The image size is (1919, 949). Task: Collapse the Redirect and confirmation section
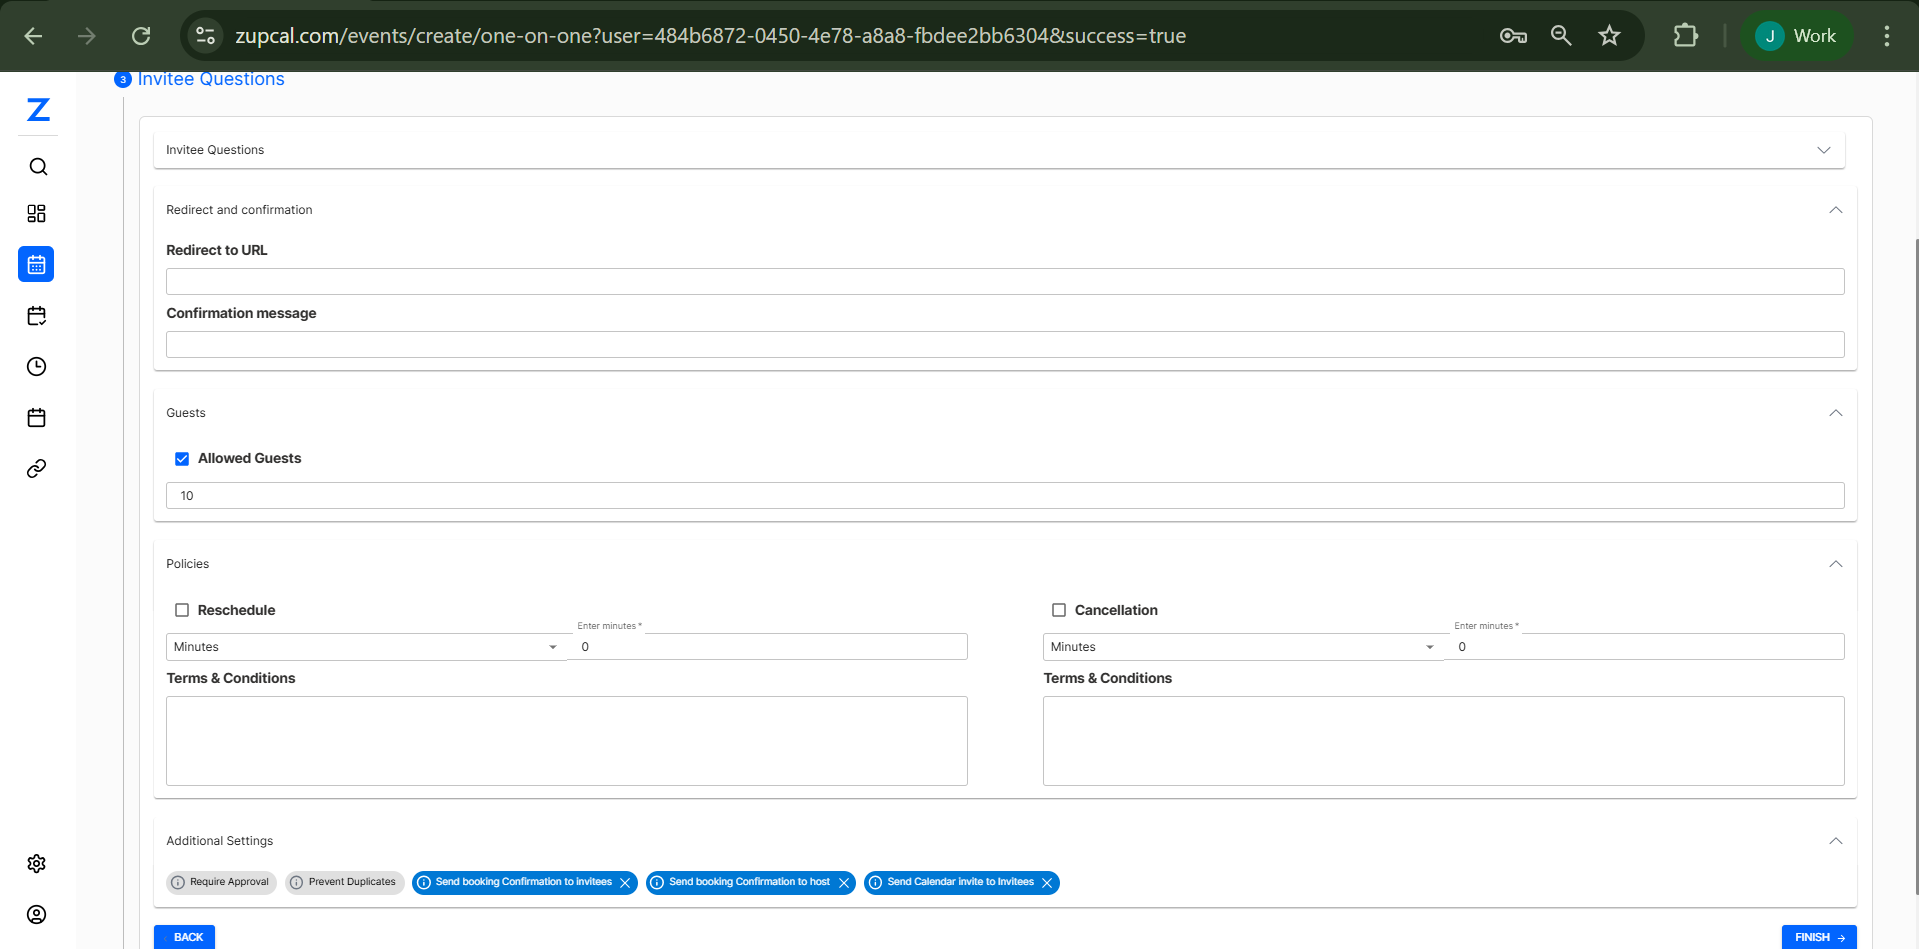[x=1835, y=210]
